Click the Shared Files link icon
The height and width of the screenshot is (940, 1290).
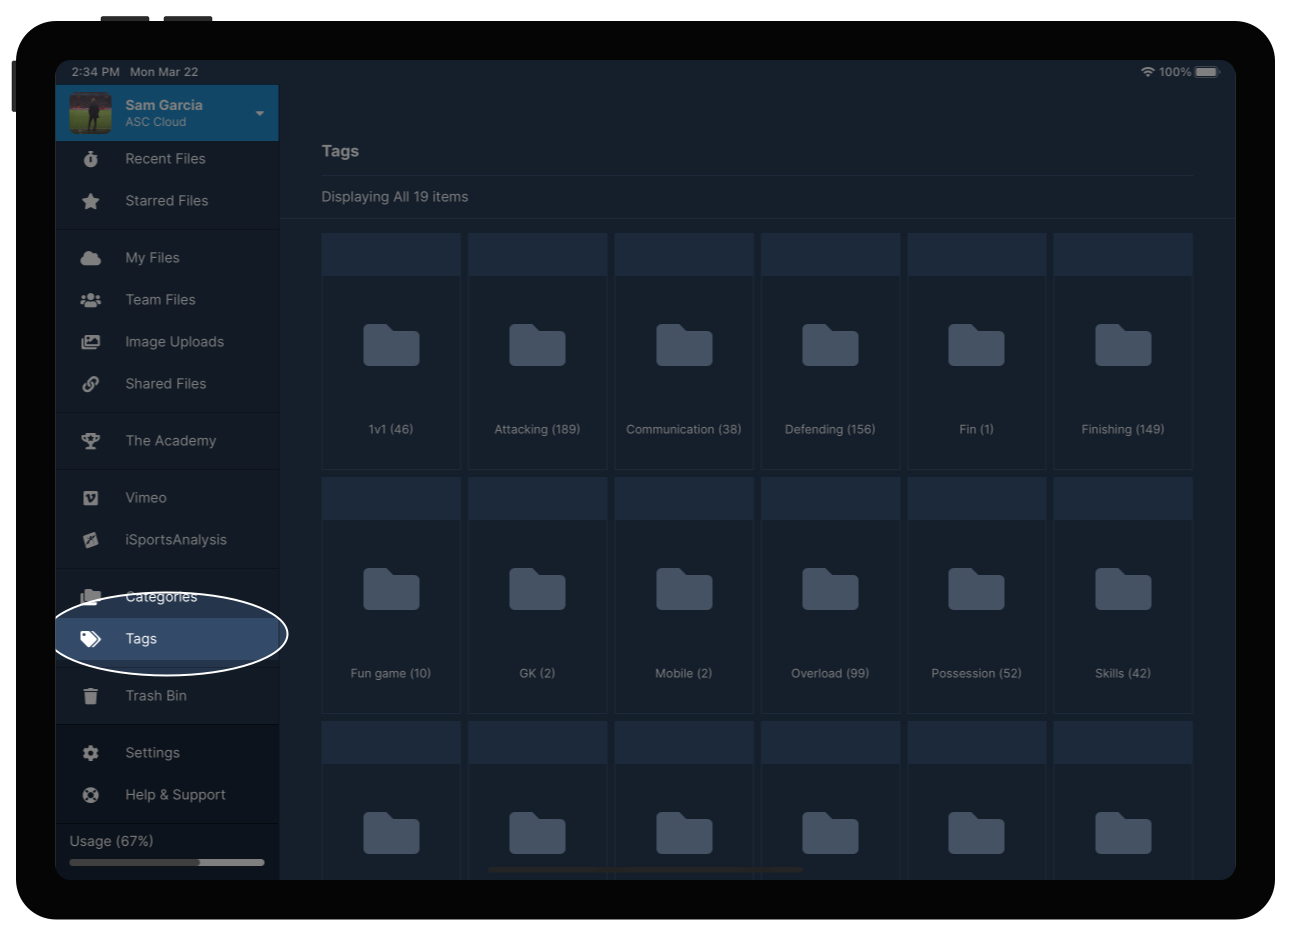(91, 384)
